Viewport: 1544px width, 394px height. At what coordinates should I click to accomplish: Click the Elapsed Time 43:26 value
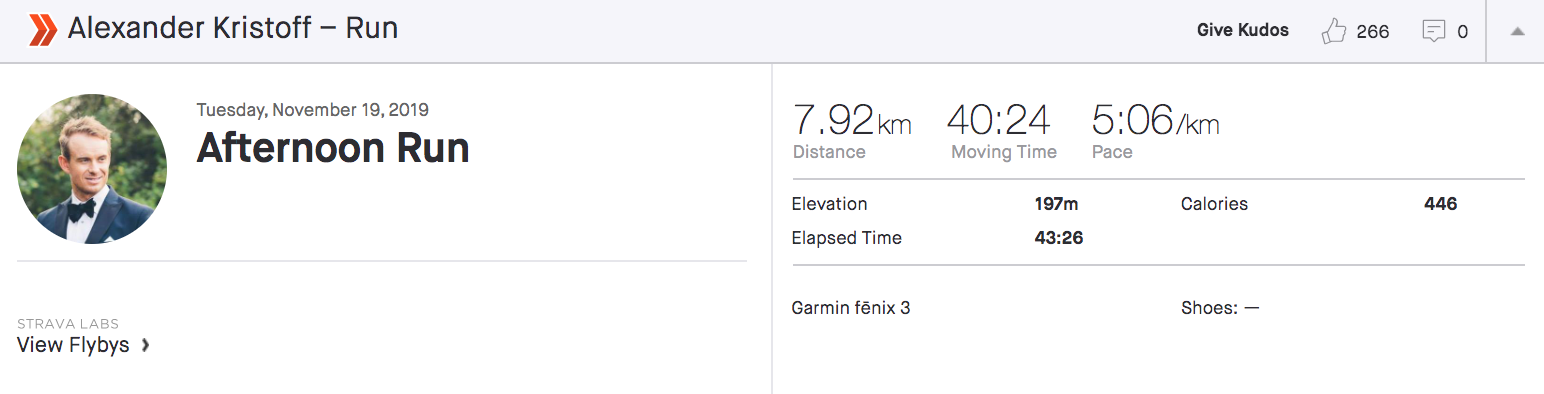(1058, 238)
